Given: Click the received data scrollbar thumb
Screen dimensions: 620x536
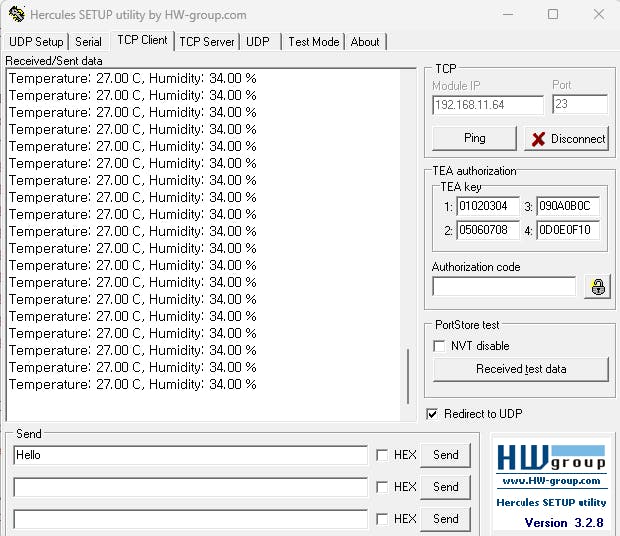Looking at the screenshot, I should (408, 376).
